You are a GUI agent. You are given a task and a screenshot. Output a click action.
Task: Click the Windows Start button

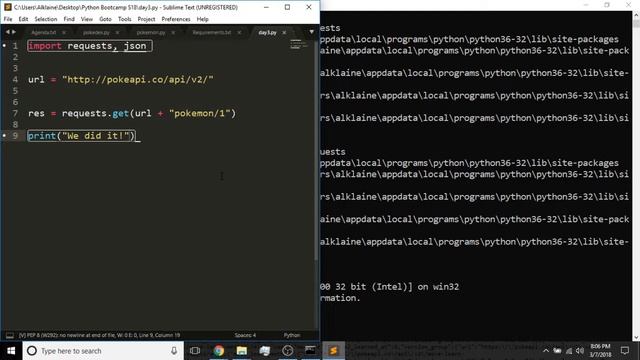[11, 351]
